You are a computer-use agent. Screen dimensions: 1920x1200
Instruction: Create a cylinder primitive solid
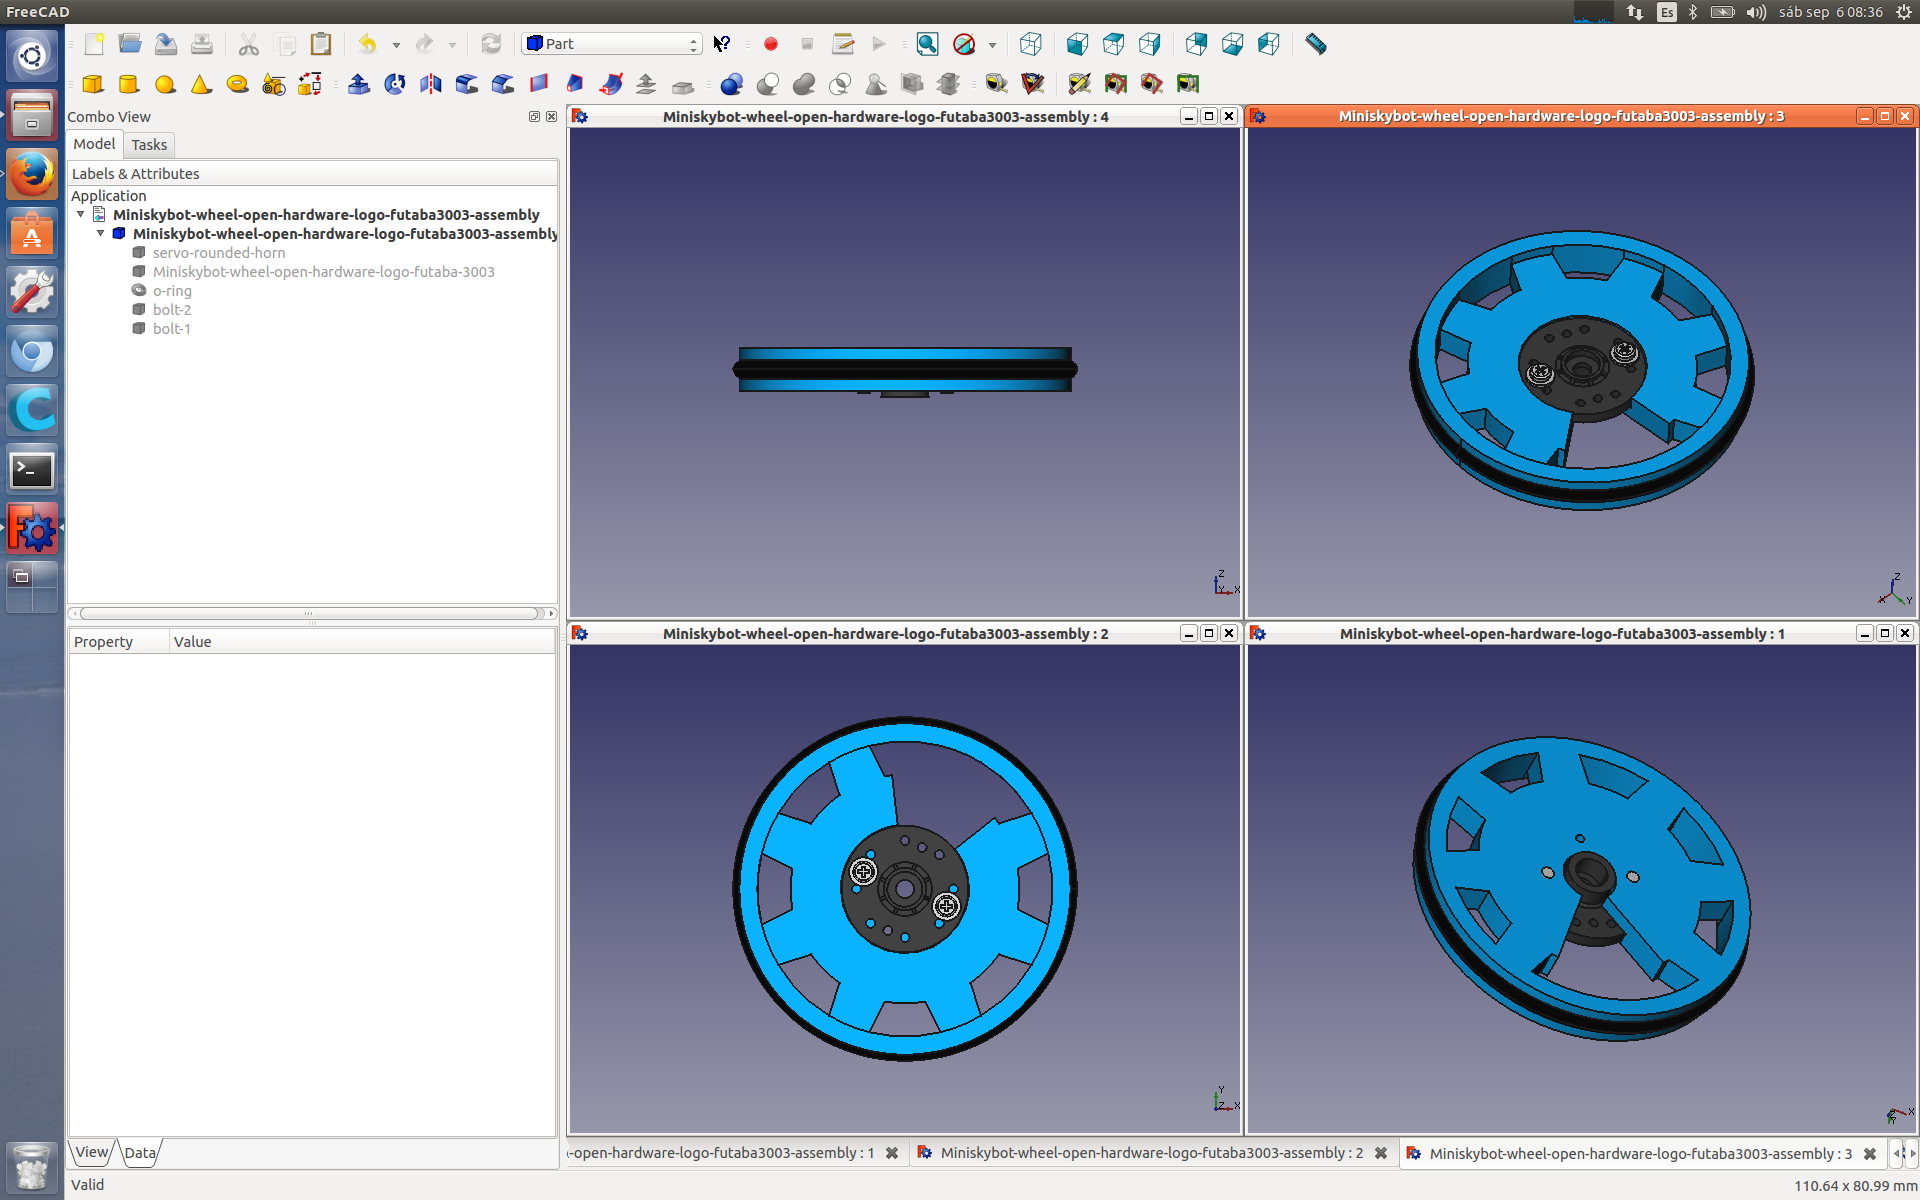(129, 84)
